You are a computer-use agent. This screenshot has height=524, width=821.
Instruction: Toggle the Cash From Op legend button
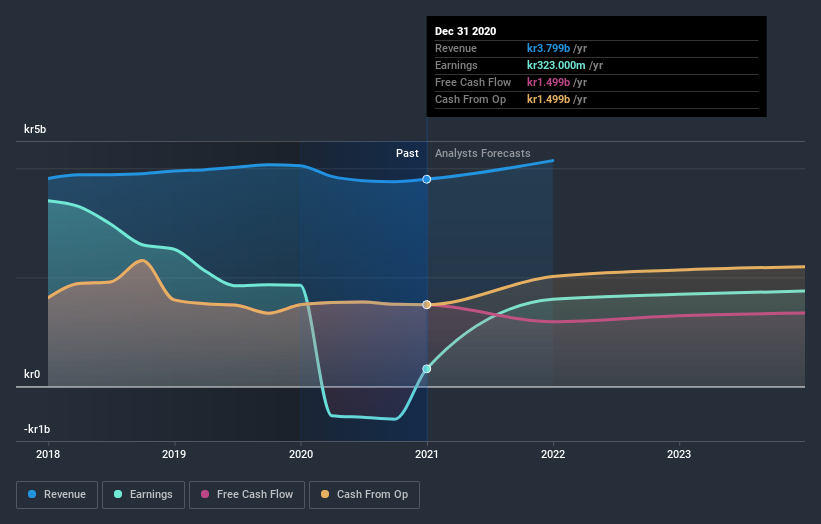pos(364,495)
